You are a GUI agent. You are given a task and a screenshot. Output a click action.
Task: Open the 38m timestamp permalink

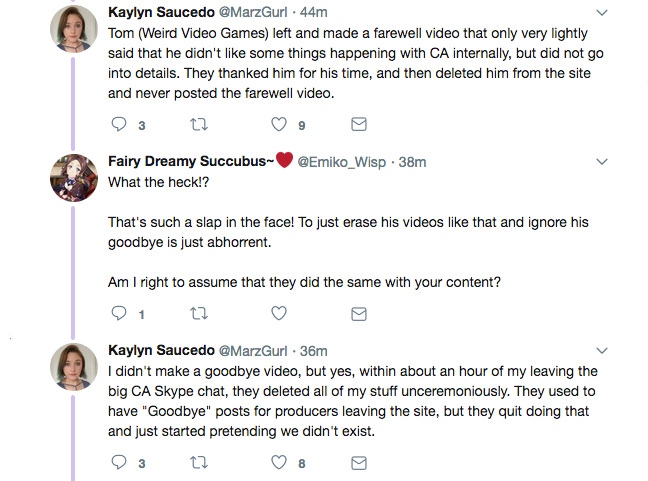click(412, 162)
